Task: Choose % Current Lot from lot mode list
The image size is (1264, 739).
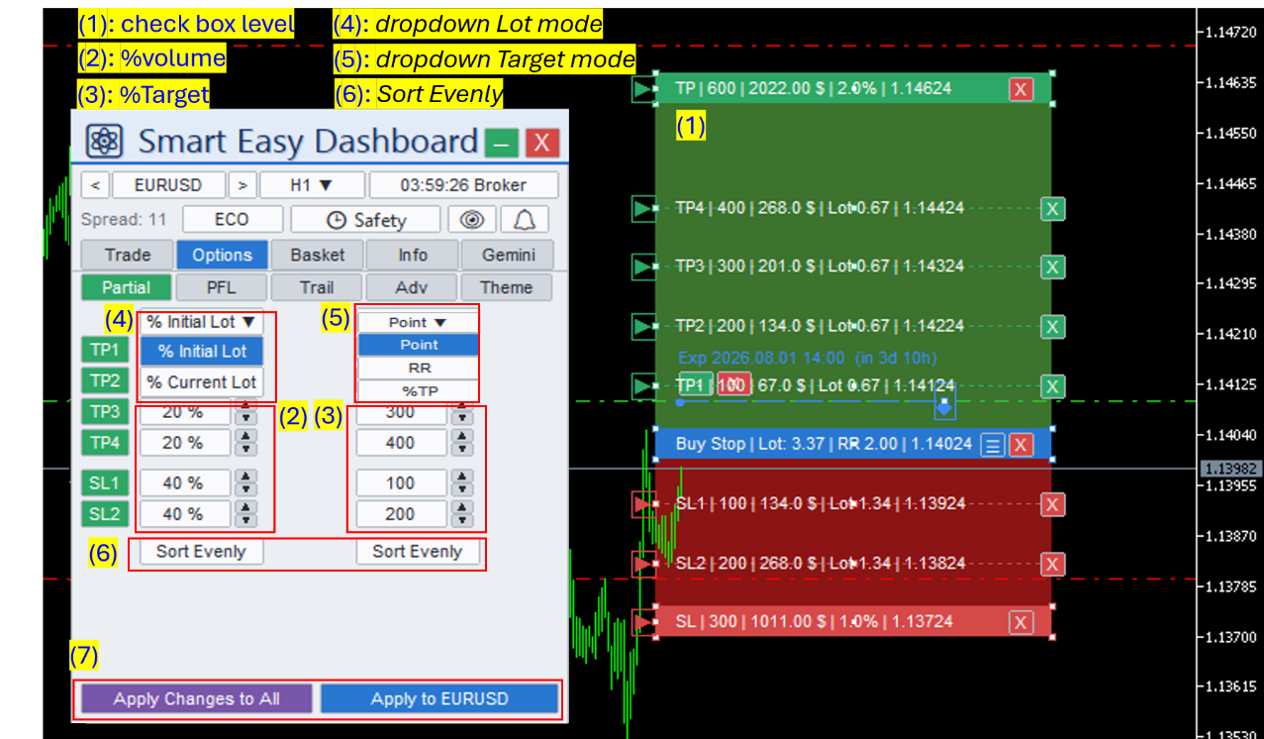Action: [x=202, y=382]
